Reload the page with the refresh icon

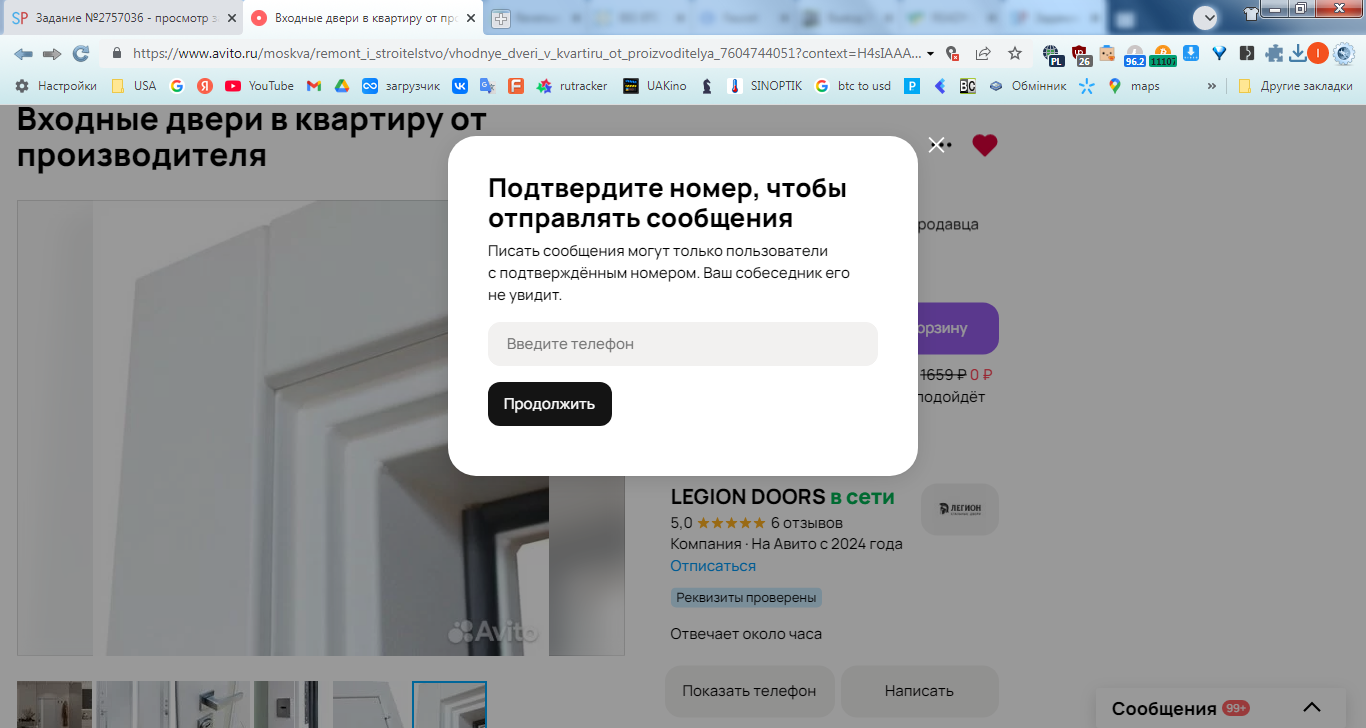click(81, 54)
